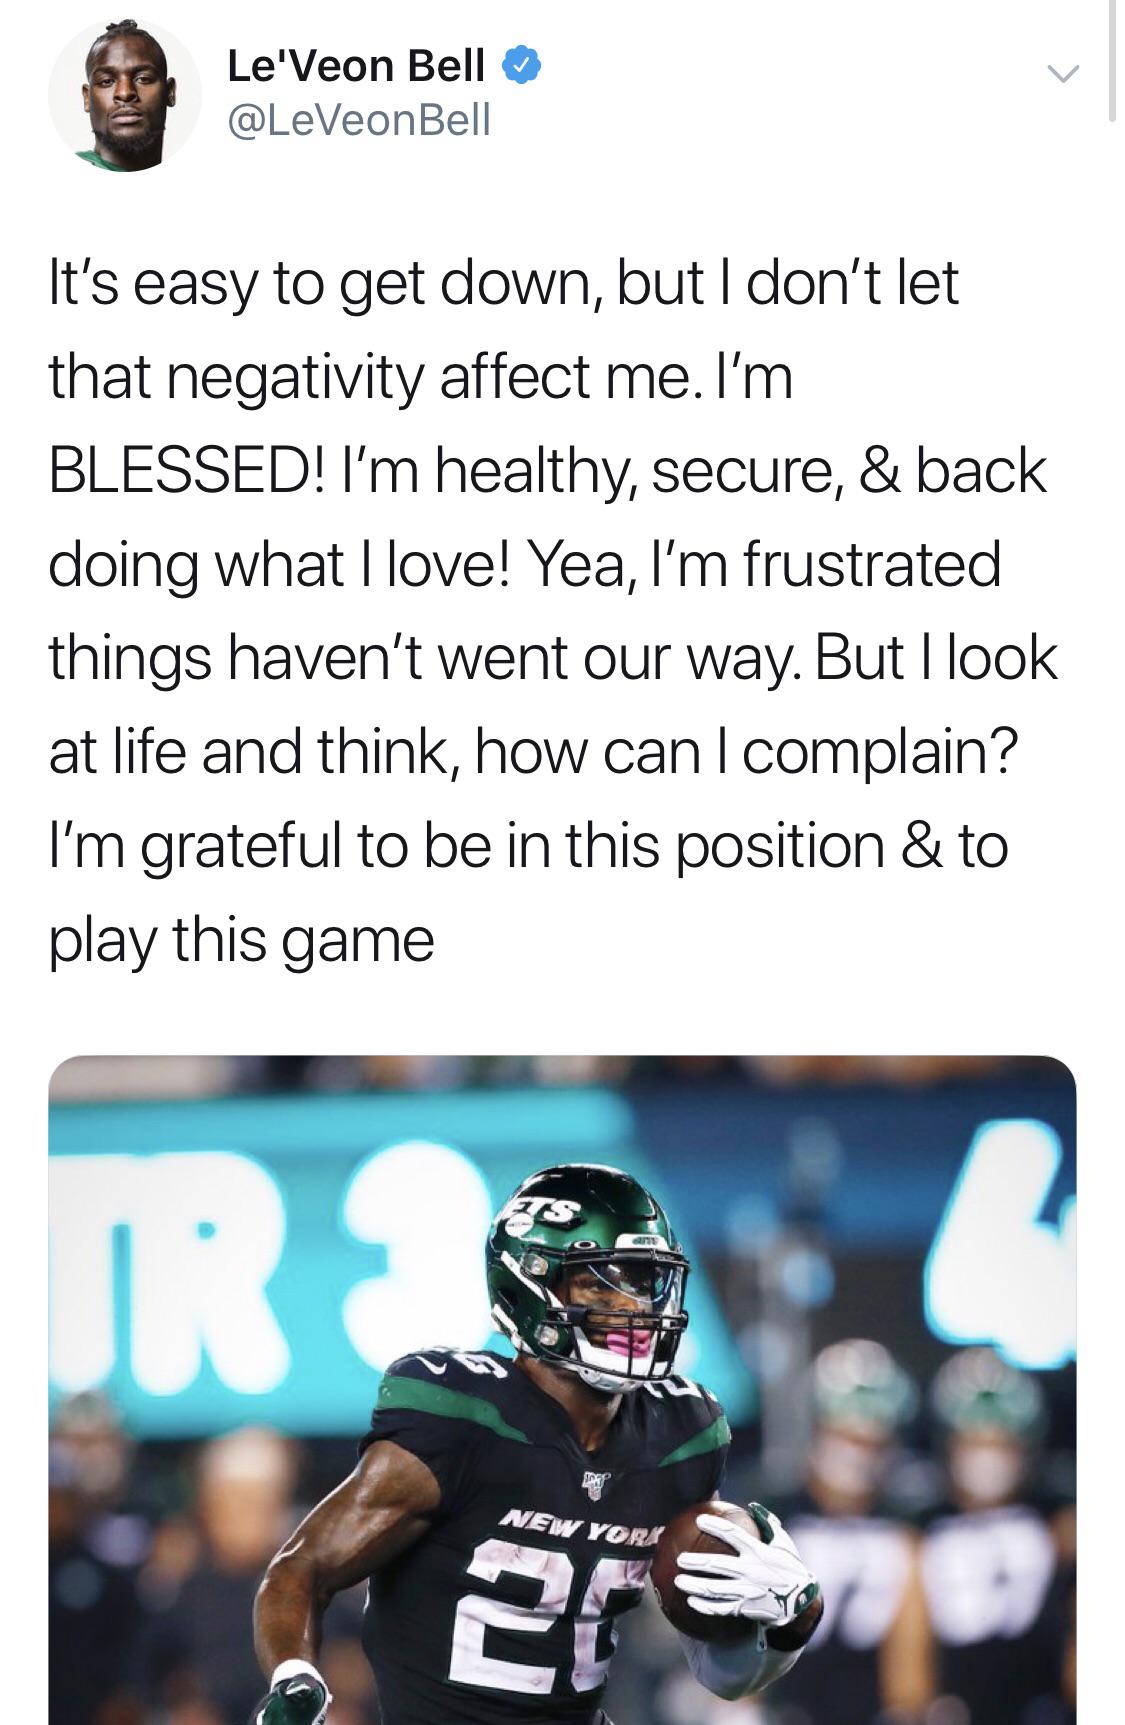Viewport: 1125px width, 1725px height.
Task: Click the Le'Veon Bell display name
Action: [x=356, y=66]
